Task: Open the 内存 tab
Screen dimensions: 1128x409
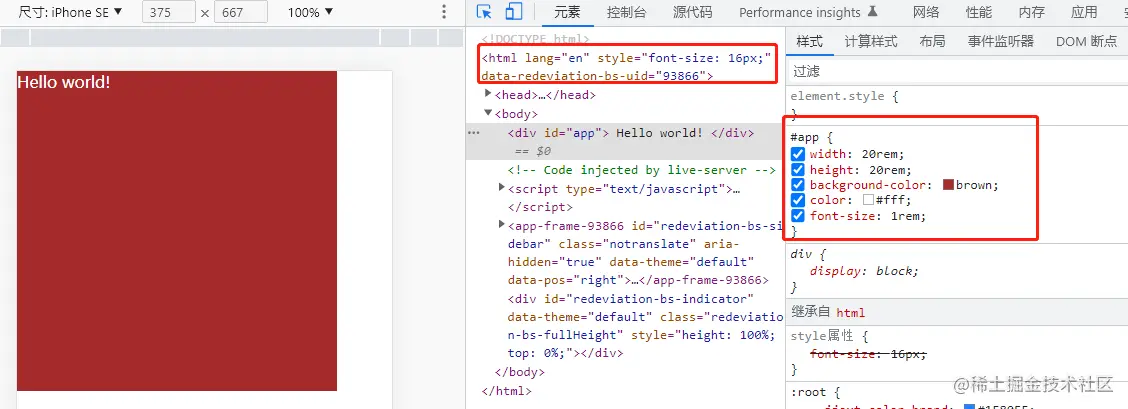Action: [x=1032, y=12]
